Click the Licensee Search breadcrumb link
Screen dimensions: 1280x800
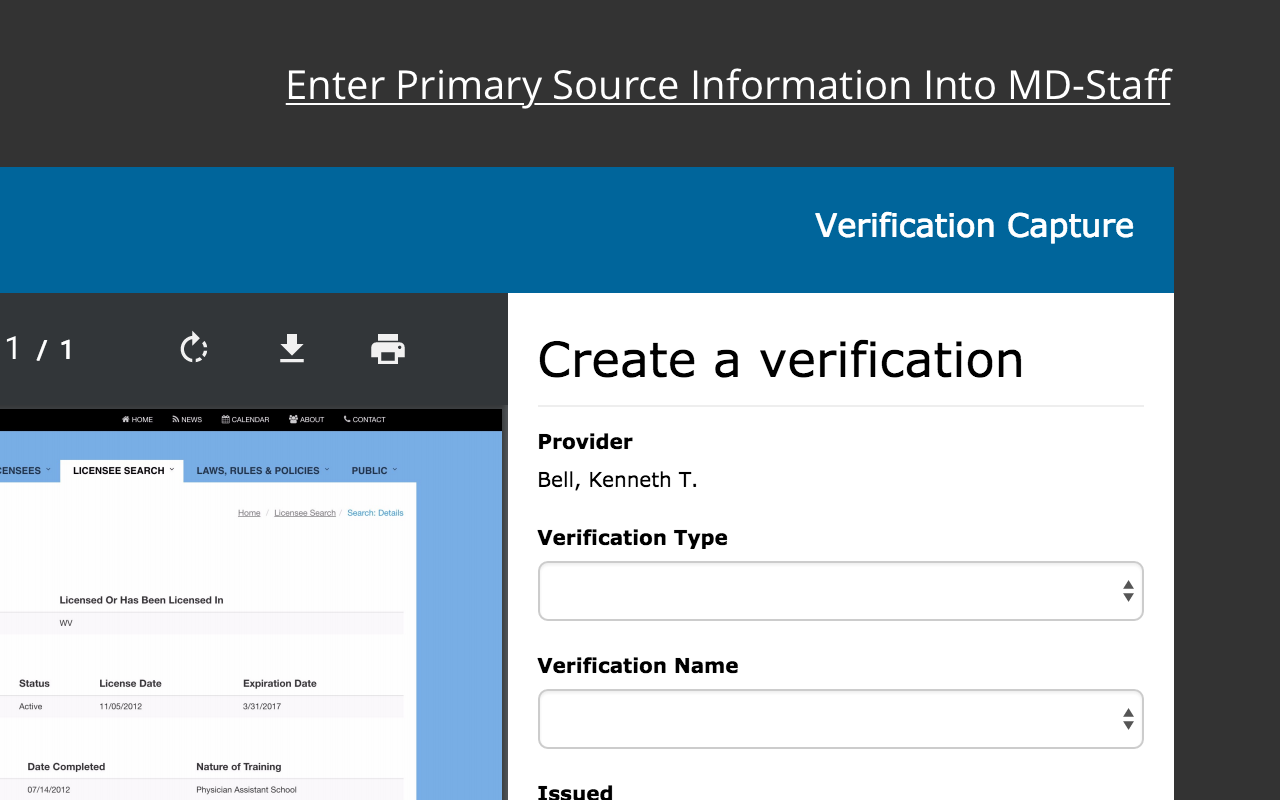(304, 512)
